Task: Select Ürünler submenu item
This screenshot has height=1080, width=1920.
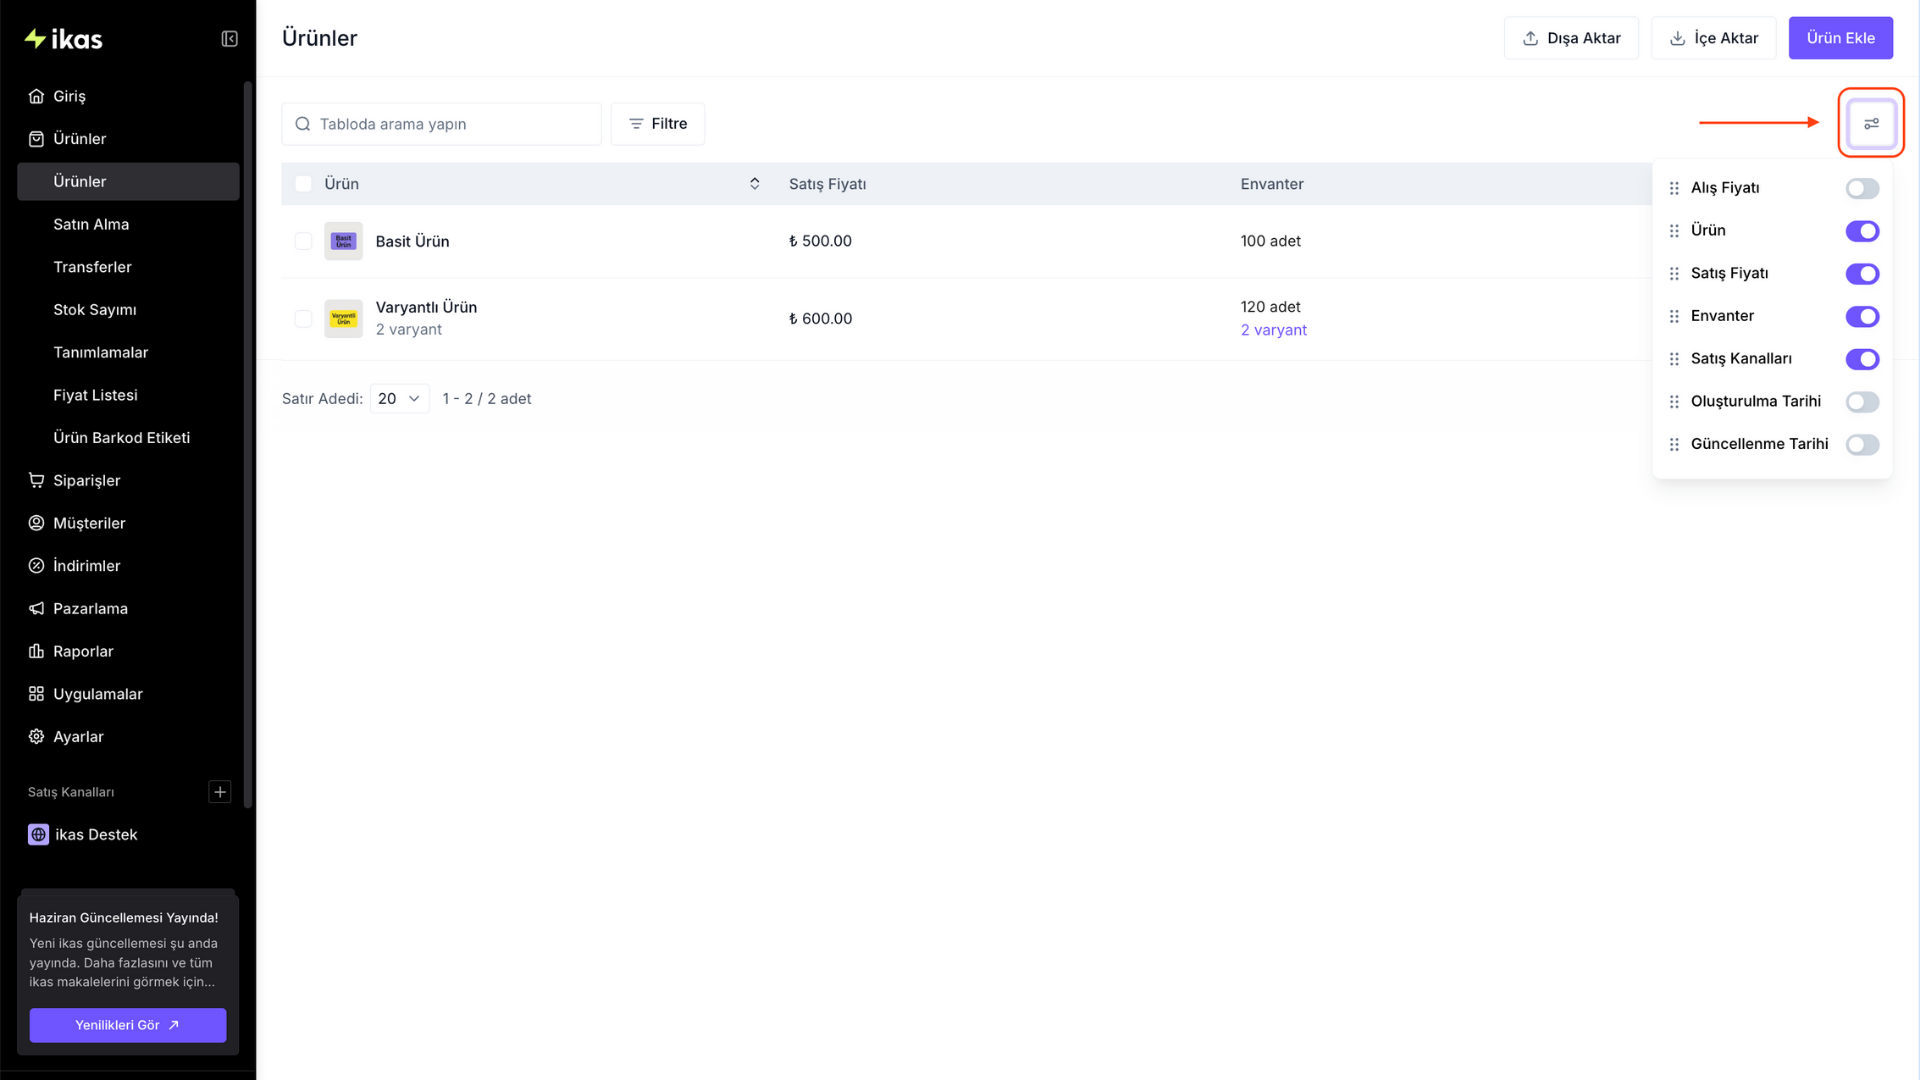Action: point(128,182)
